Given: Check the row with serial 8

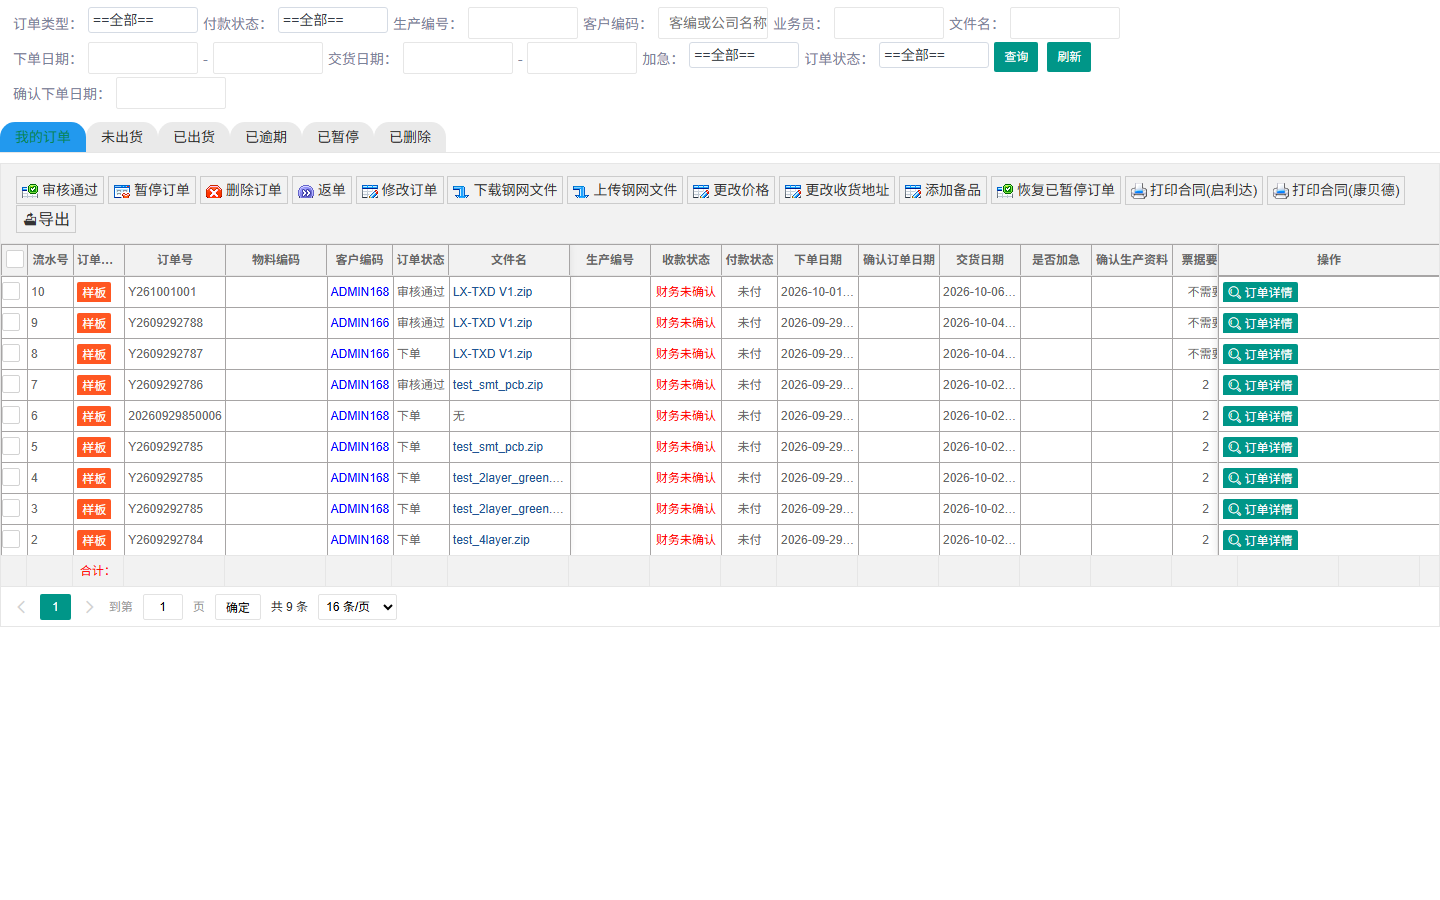Looking at the screenshot, I should 11,353.
